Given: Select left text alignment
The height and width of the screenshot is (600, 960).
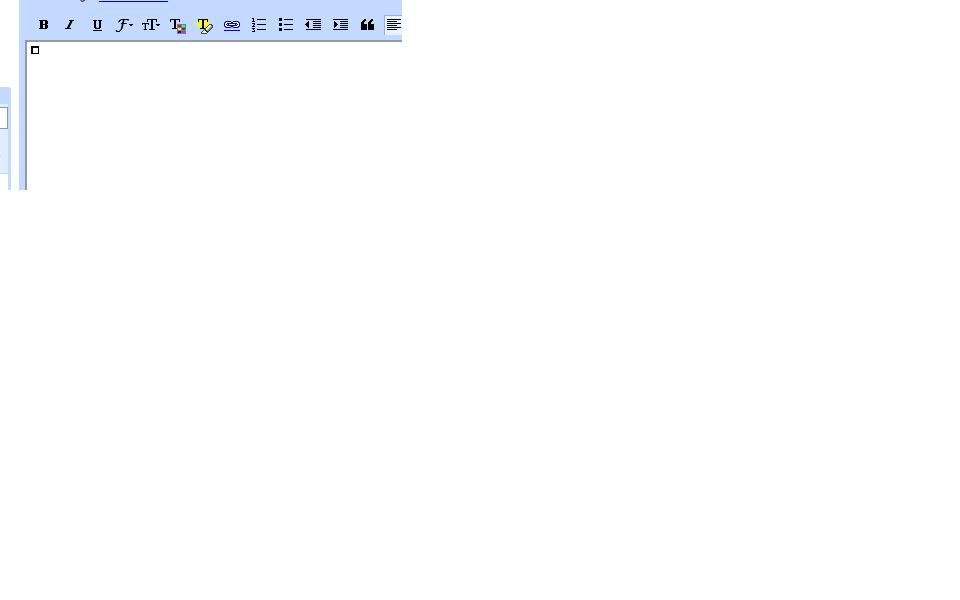Looking at the screenshot, I should [x=393, y=25].
